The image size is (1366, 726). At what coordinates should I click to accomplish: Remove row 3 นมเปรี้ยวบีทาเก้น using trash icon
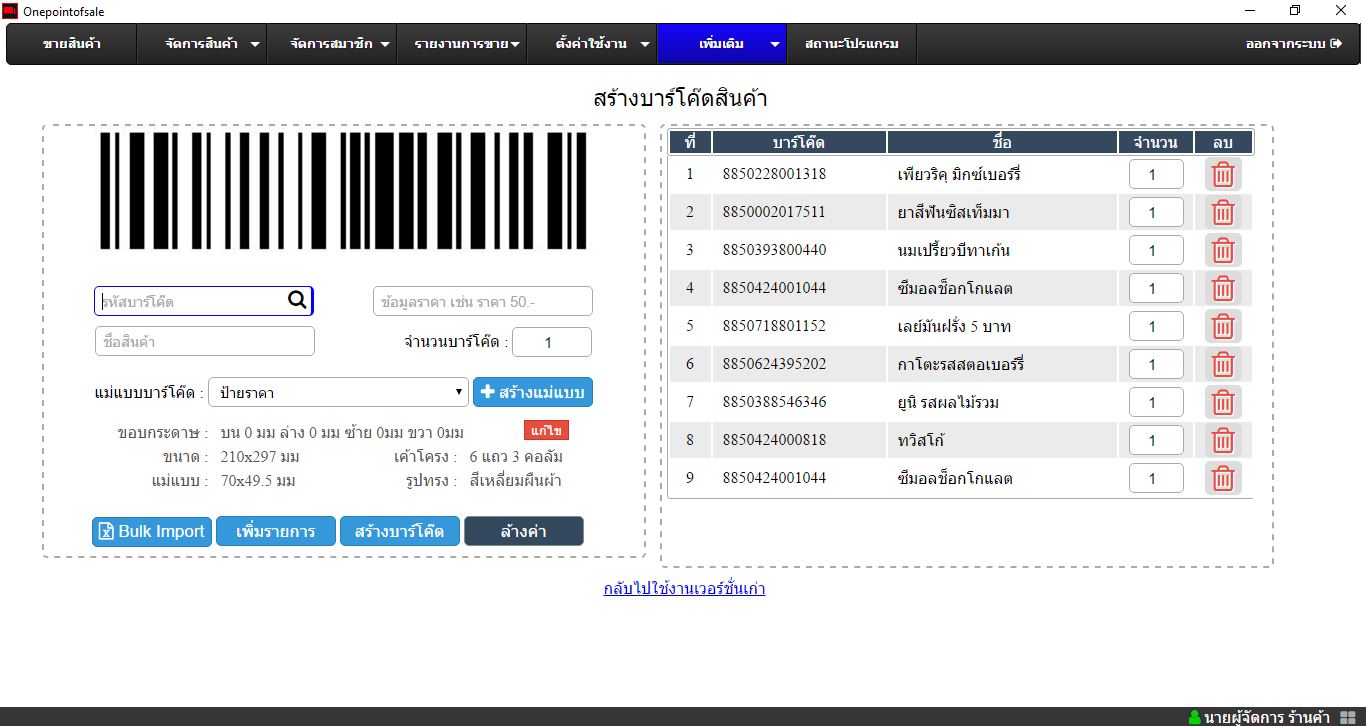point(1222,250)
